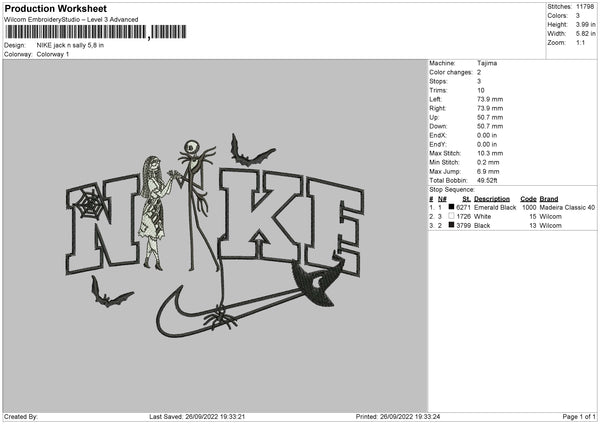600x424 pixels.
Task: Click the Stops value 3
Action: coord(479,81)
